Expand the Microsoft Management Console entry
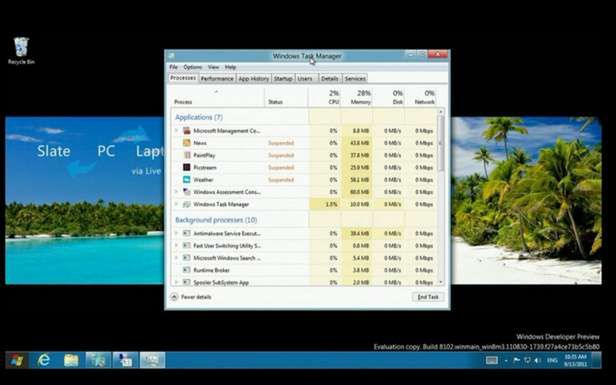The image size is (616, 385). (176, 131)
